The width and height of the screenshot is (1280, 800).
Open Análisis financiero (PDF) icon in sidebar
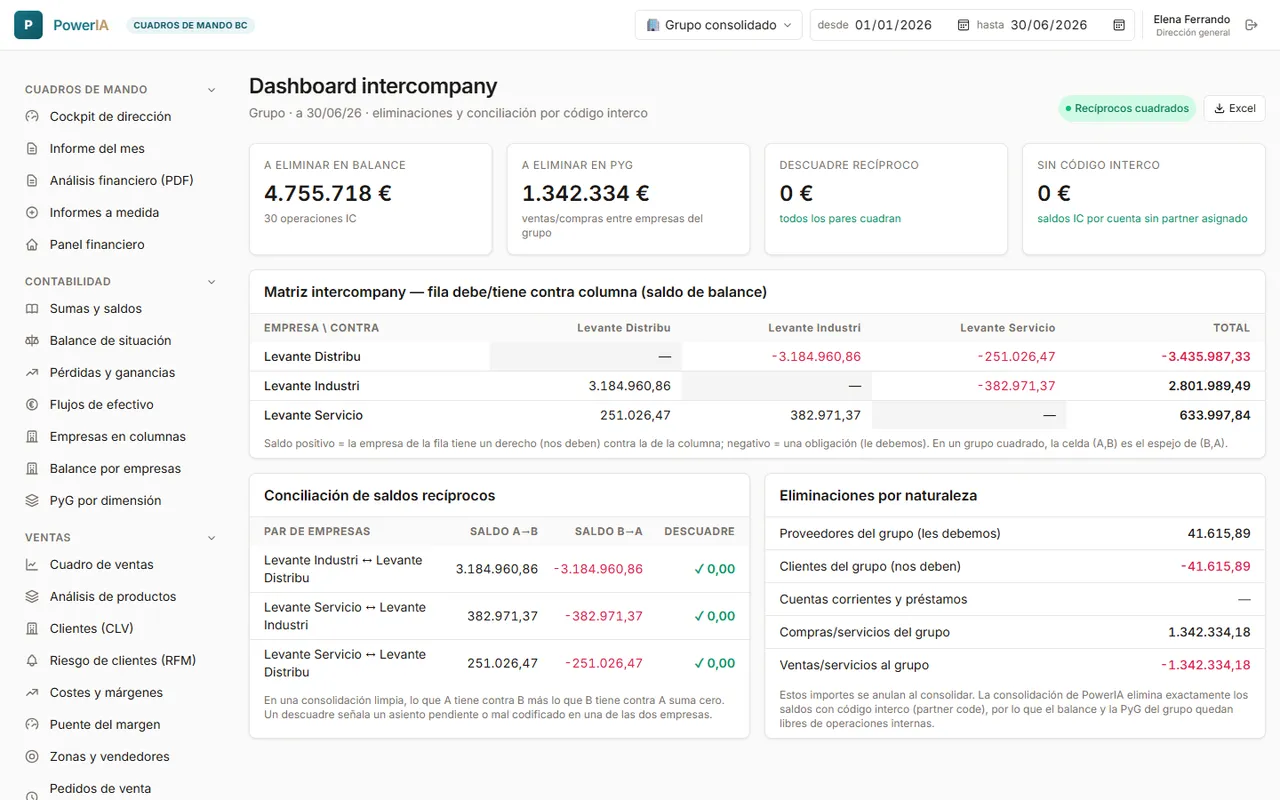[x=32, y=181]
